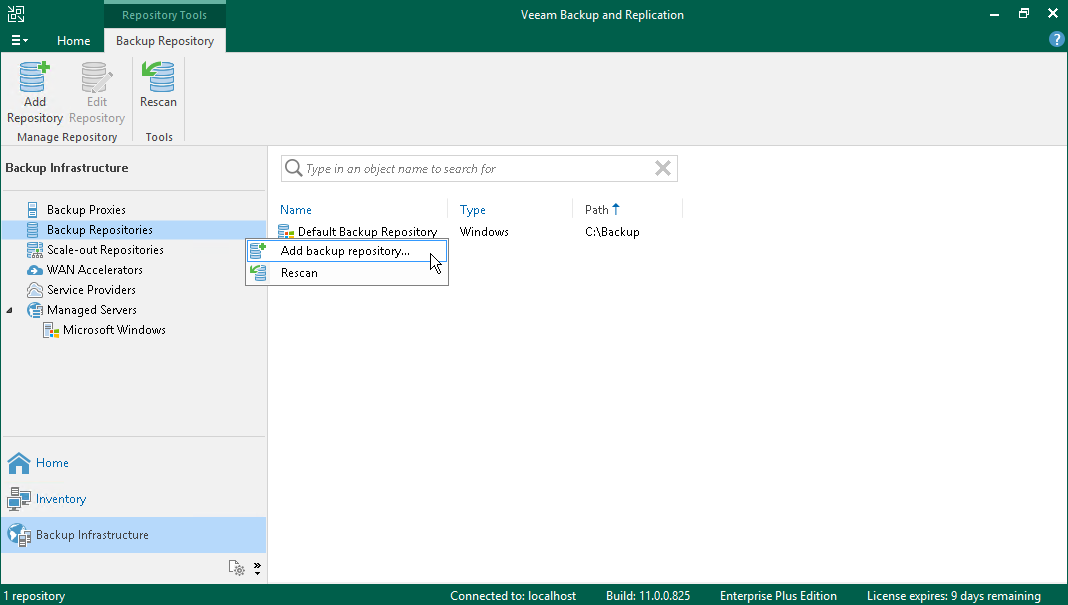The height and width of the screenshot is (605, 1068).
Task: Click the Repository Tools contextual tab
Action: [164, 15]
